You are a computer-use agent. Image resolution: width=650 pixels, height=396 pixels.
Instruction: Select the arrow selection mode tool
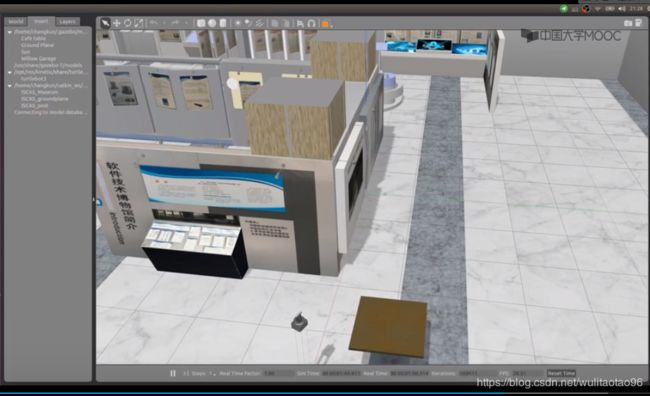coord(105,23)
